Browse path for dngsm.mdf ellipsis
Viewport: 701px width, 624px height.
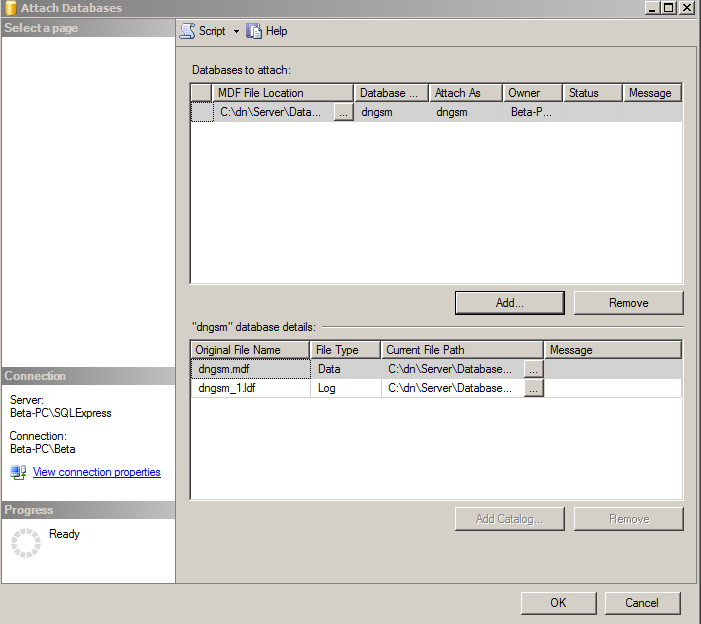(x=533, y=369)
